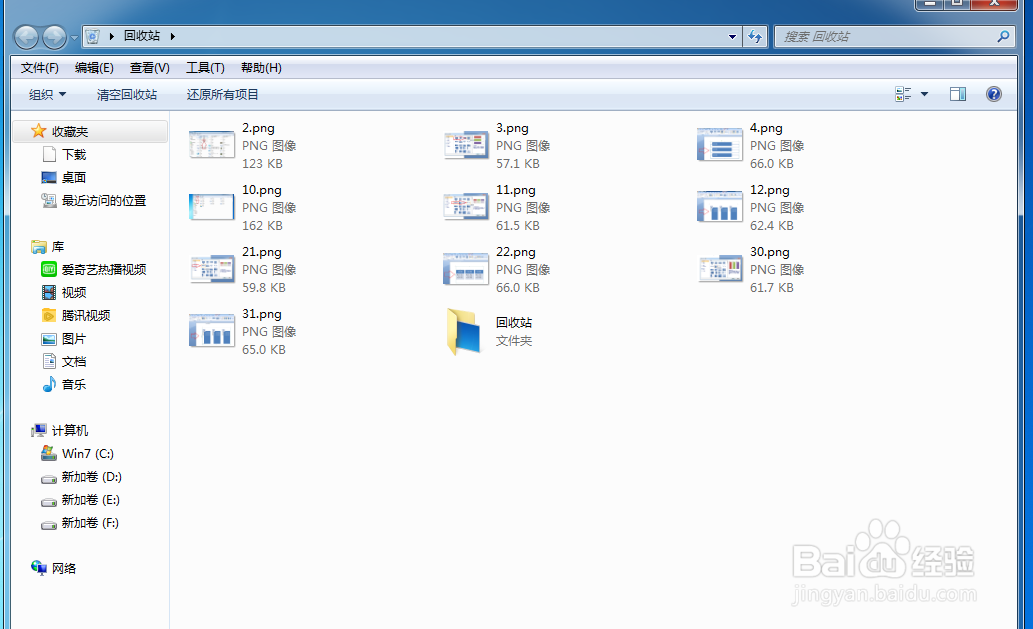Select the 10.png thumbnail
The image size is (1033, 629).
211,207
